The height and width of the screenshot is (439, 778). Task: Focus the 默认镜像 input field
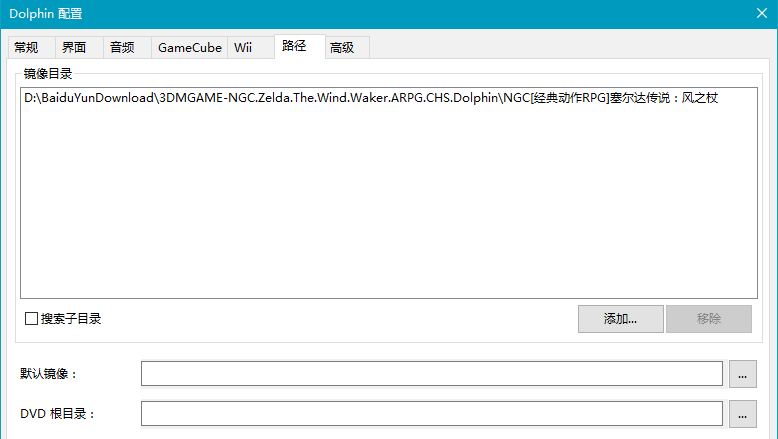[432, 374]
